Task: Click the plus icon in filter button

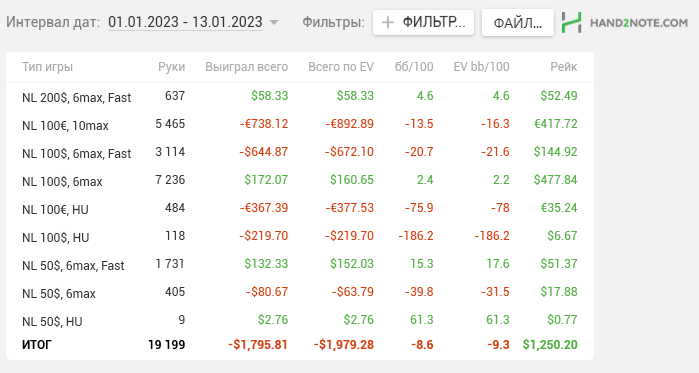Action: pos(388,22)
